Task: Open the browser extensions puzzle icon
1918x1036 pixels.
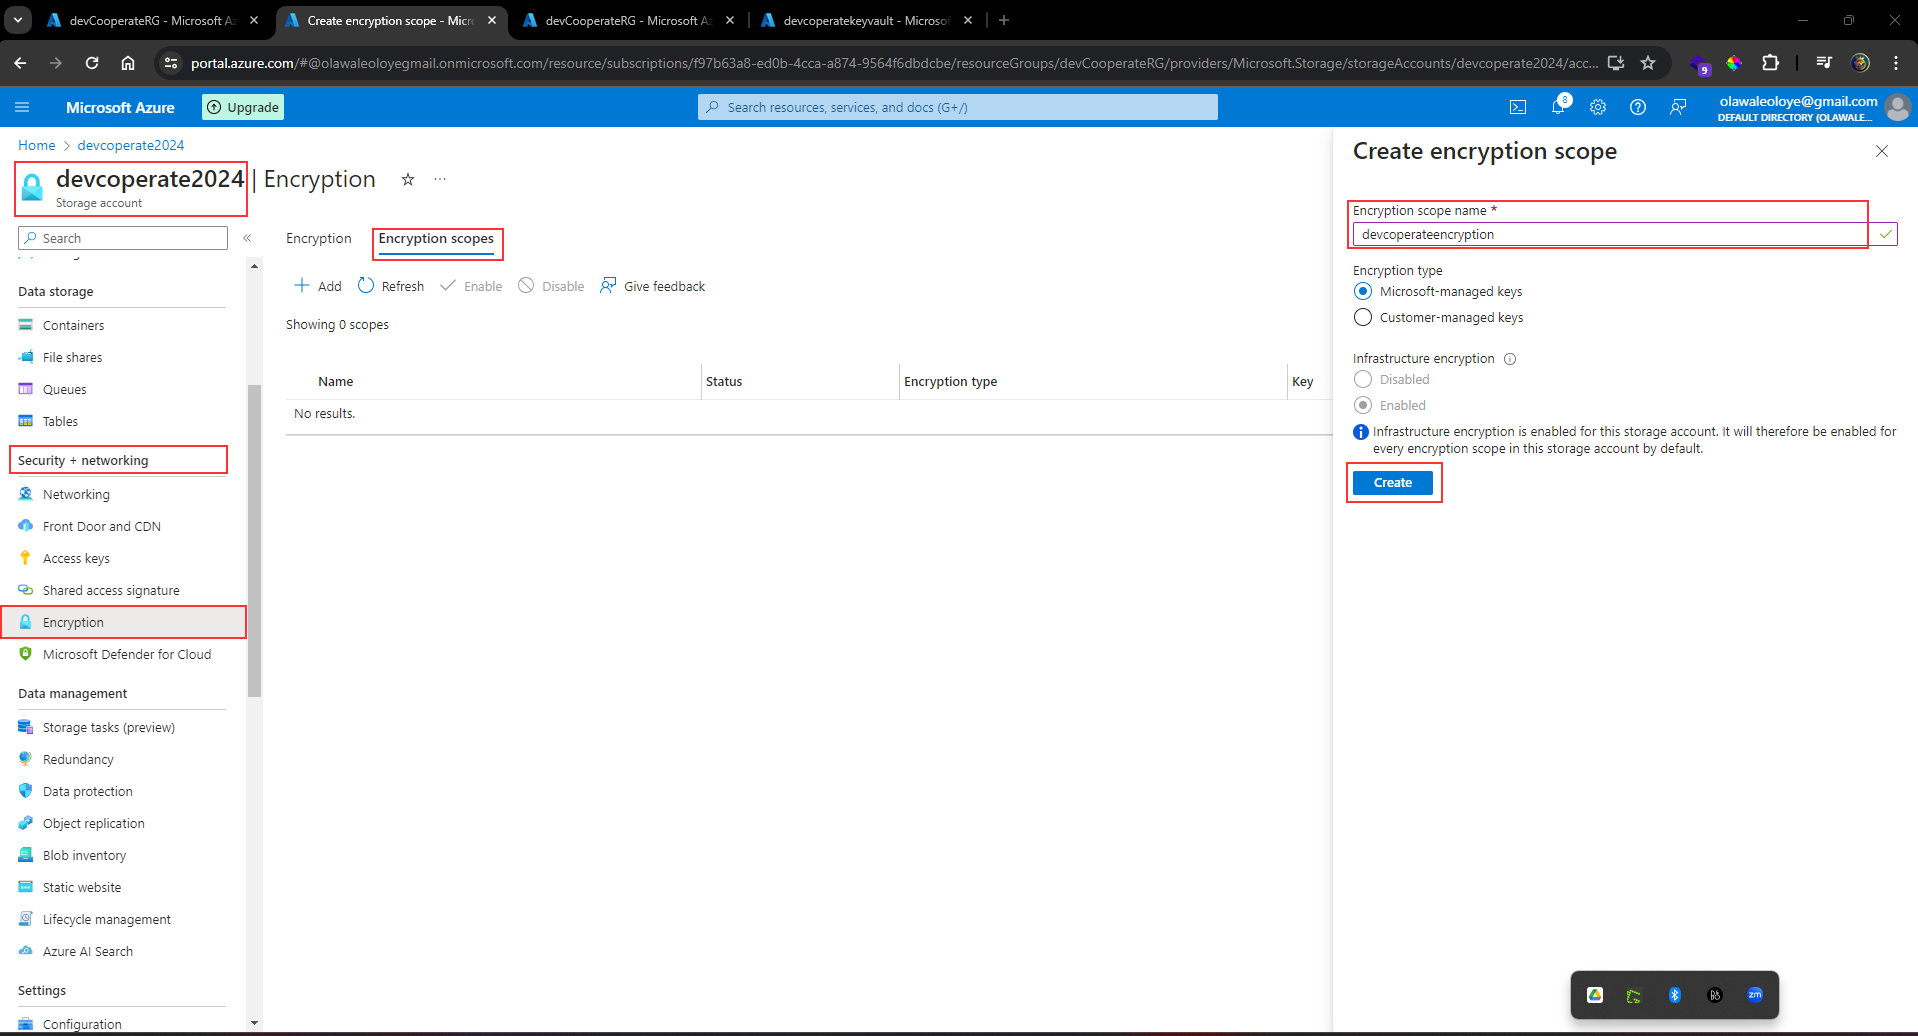Action: pos(1770,63)
